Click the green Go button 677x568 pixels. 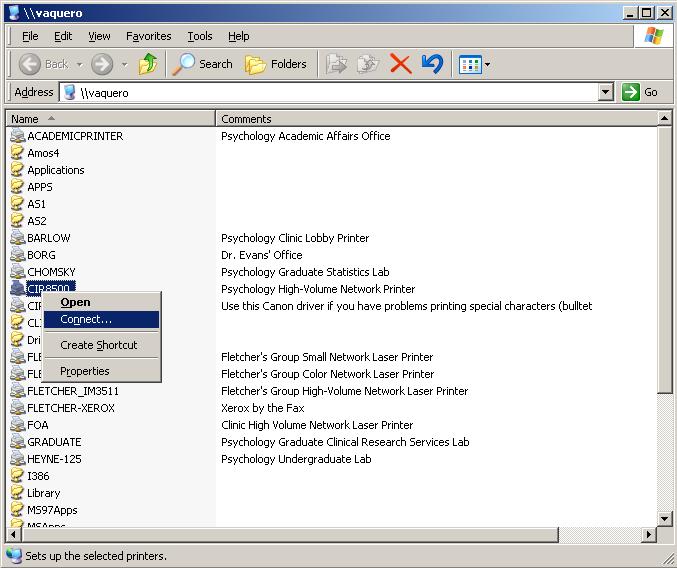click(640, 92)
